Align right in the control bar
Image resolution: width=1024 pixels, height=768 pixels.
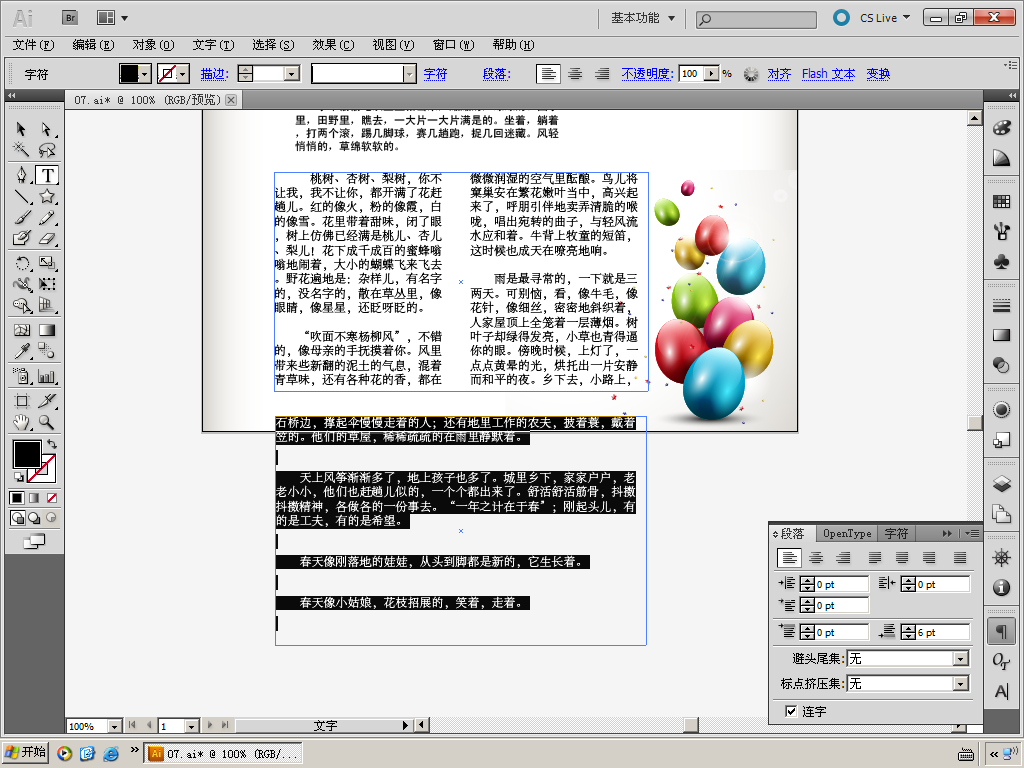602,74
